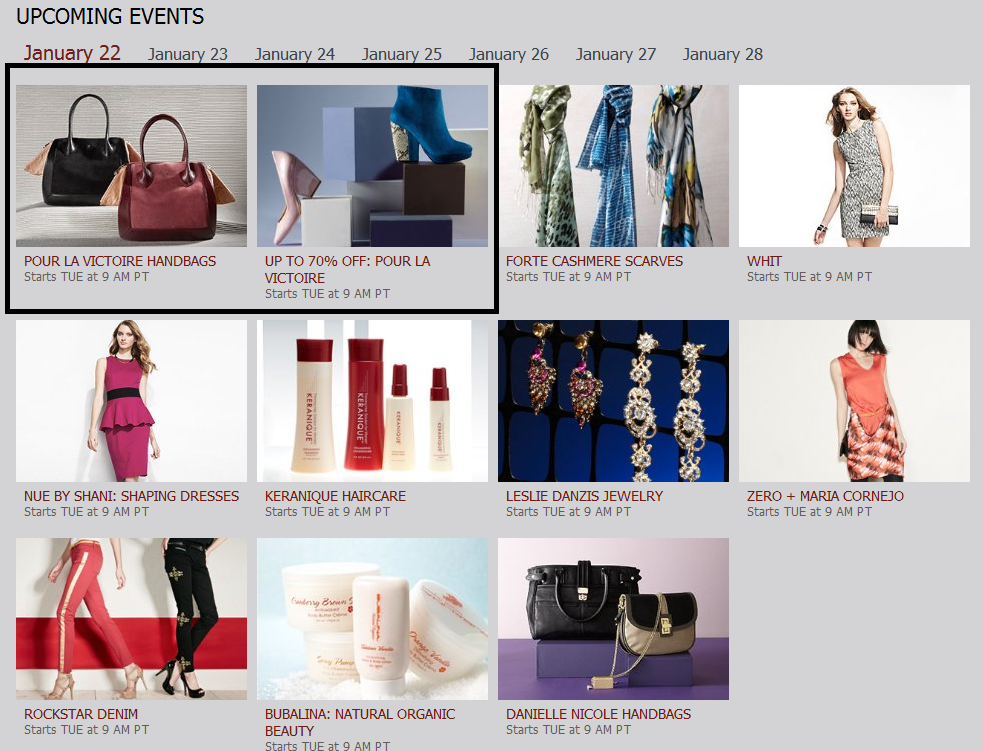983x751 pixels.
Task: Follow the UP TO 70% OFF: POUR LA VICTOIRE link
Action: tap(347, 270)
